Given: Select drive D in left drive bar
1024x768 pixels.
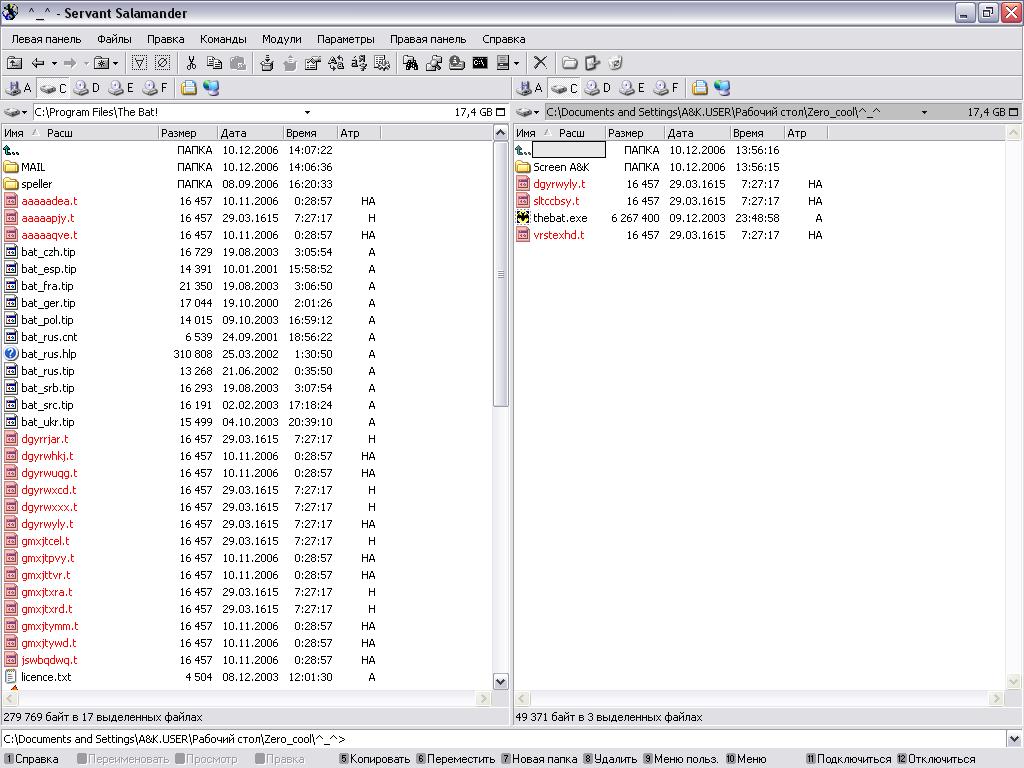Looking at the screenshot, I should (x=86, y=88).
